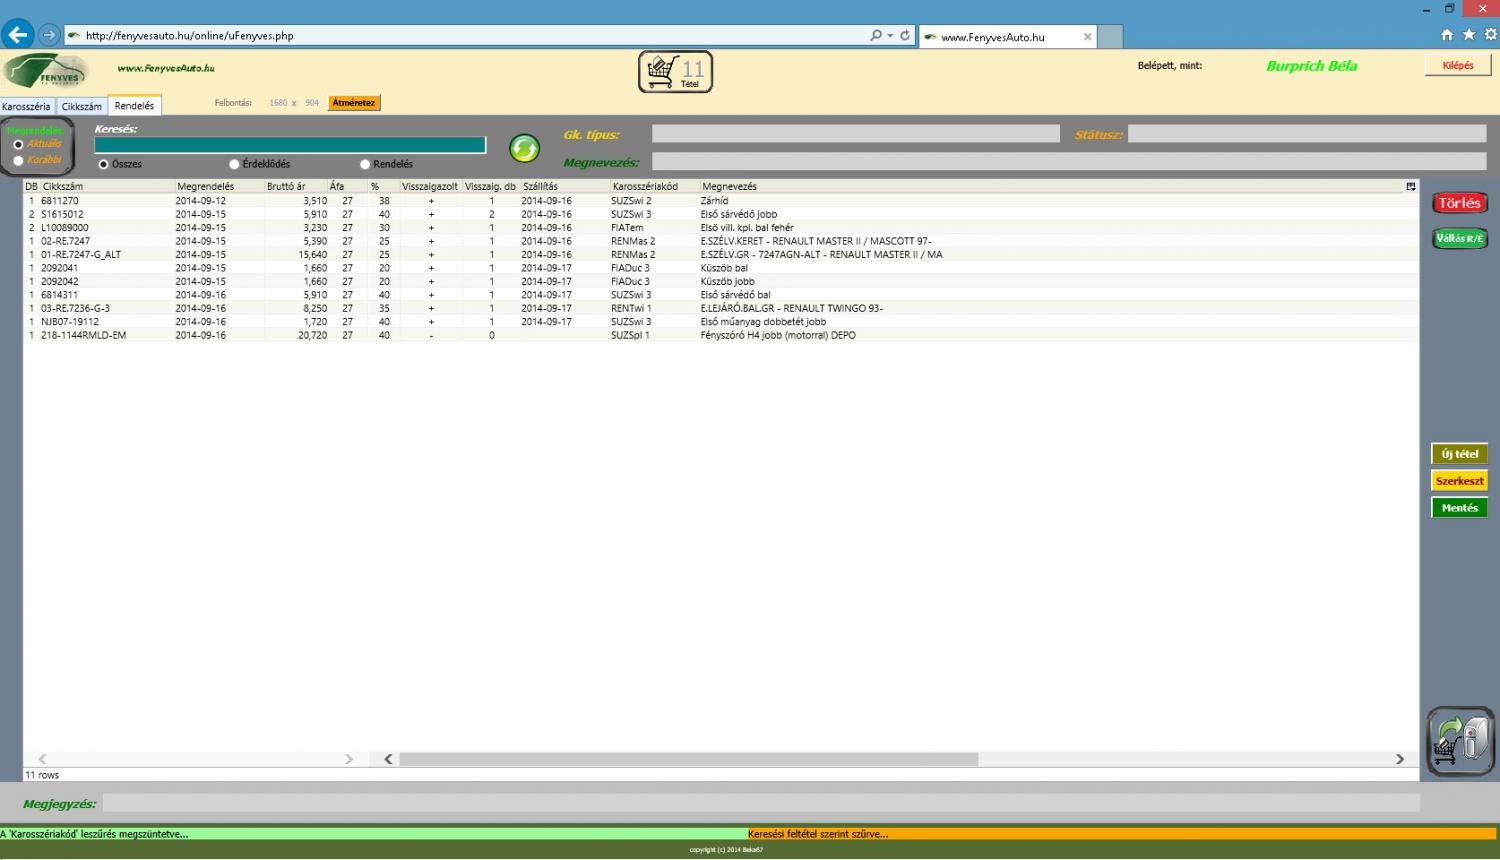The image size is (1500, 860).
Task: Switch to the Cikkszám tab
Action: (x=81, y=106)
